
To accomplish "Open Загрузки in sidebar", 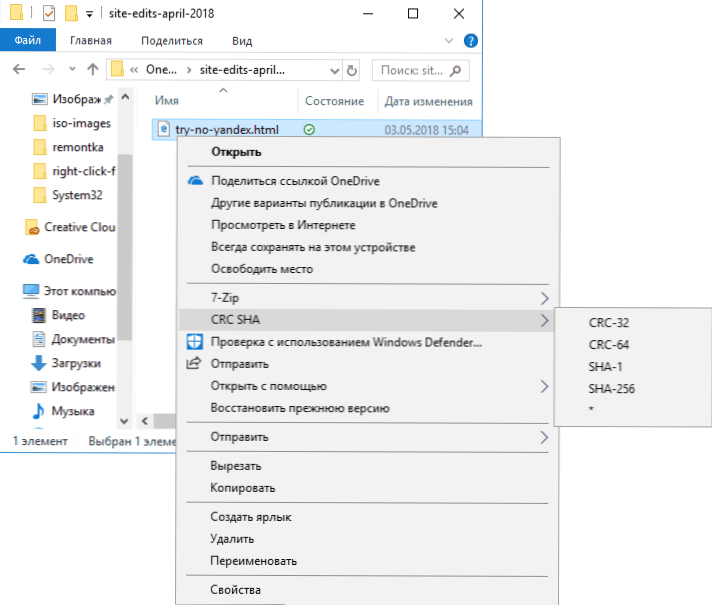I will 66,363.
